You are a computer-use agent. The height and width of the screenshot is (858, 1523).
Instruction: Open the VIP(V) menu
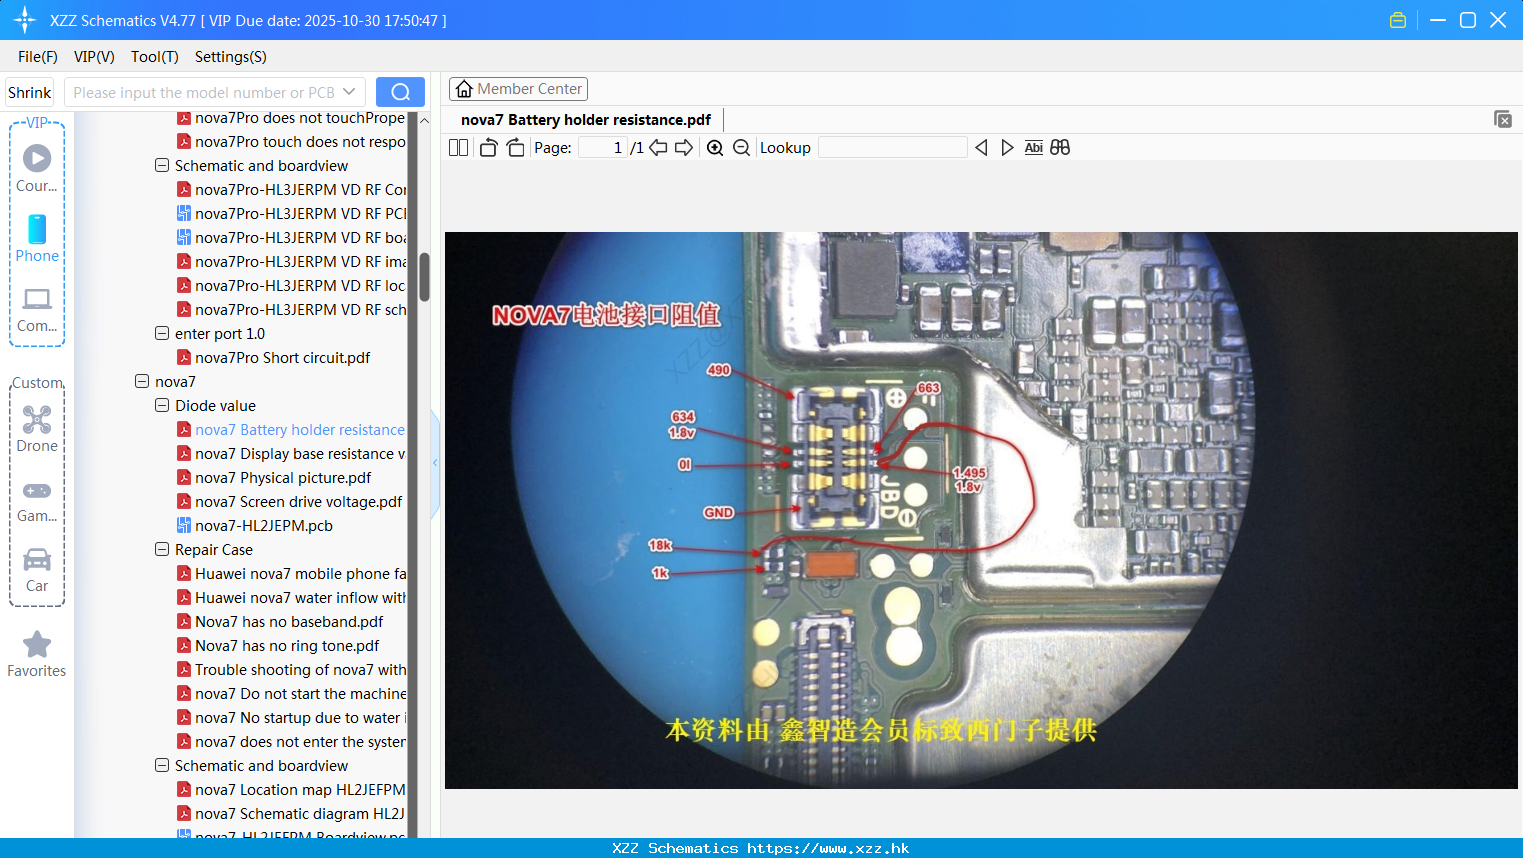(94, 56)
